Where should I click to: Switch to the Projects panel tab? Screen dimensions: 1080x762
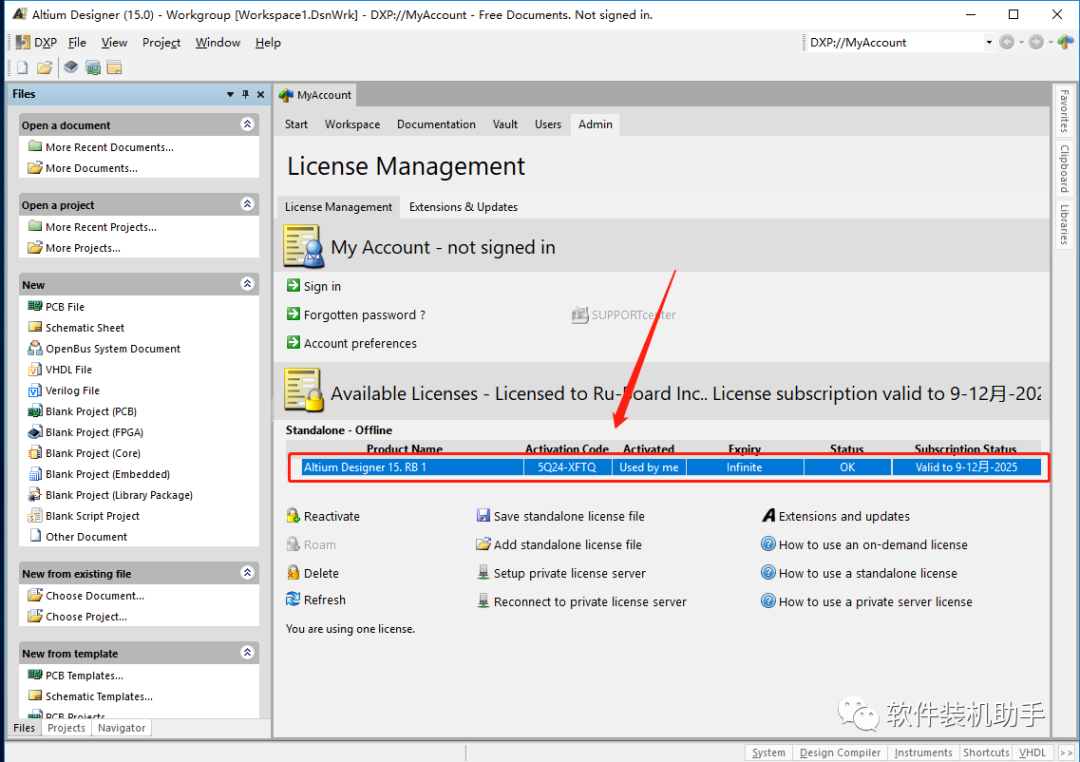pos(66,728)
